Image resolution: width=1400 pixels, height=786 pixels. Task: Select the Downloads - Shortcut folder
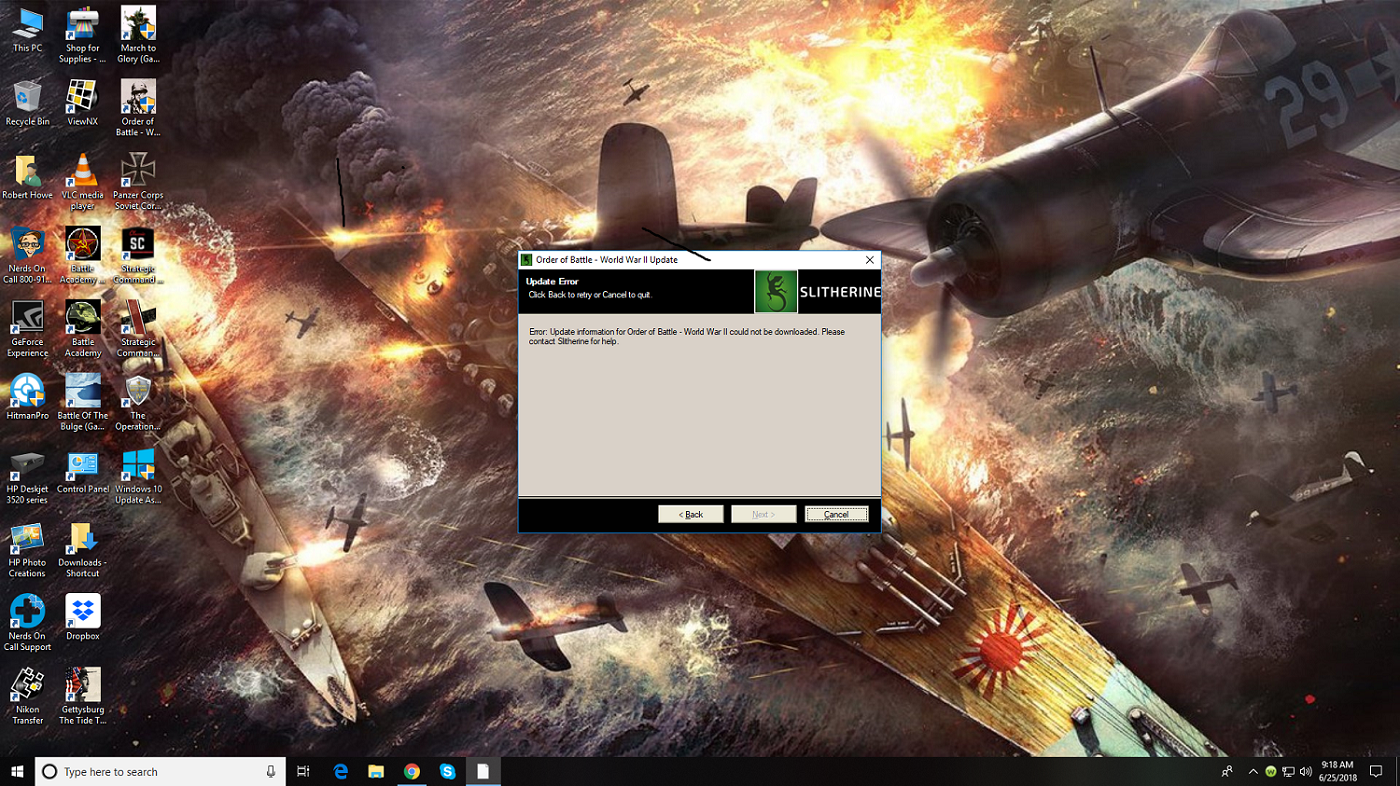coord(82,550)
